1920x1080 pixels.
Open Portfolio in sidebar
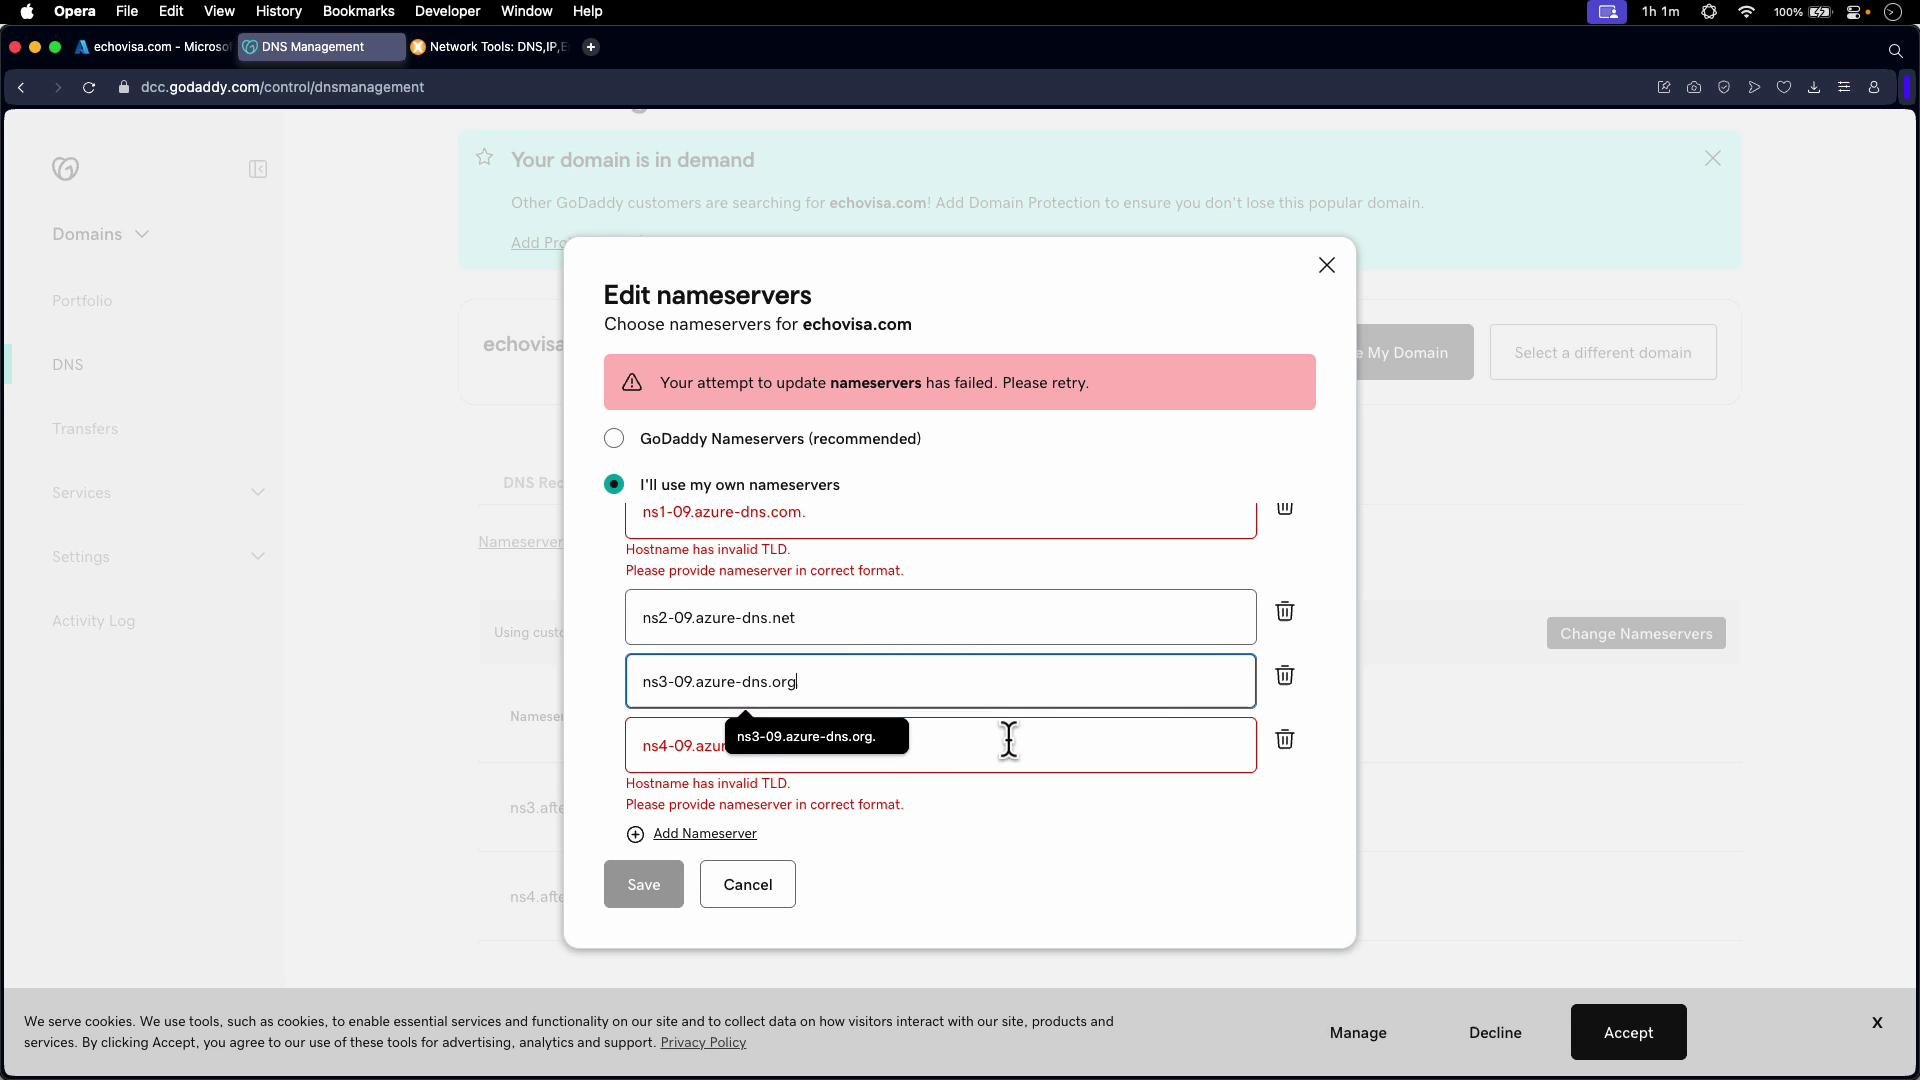[82, 301]
